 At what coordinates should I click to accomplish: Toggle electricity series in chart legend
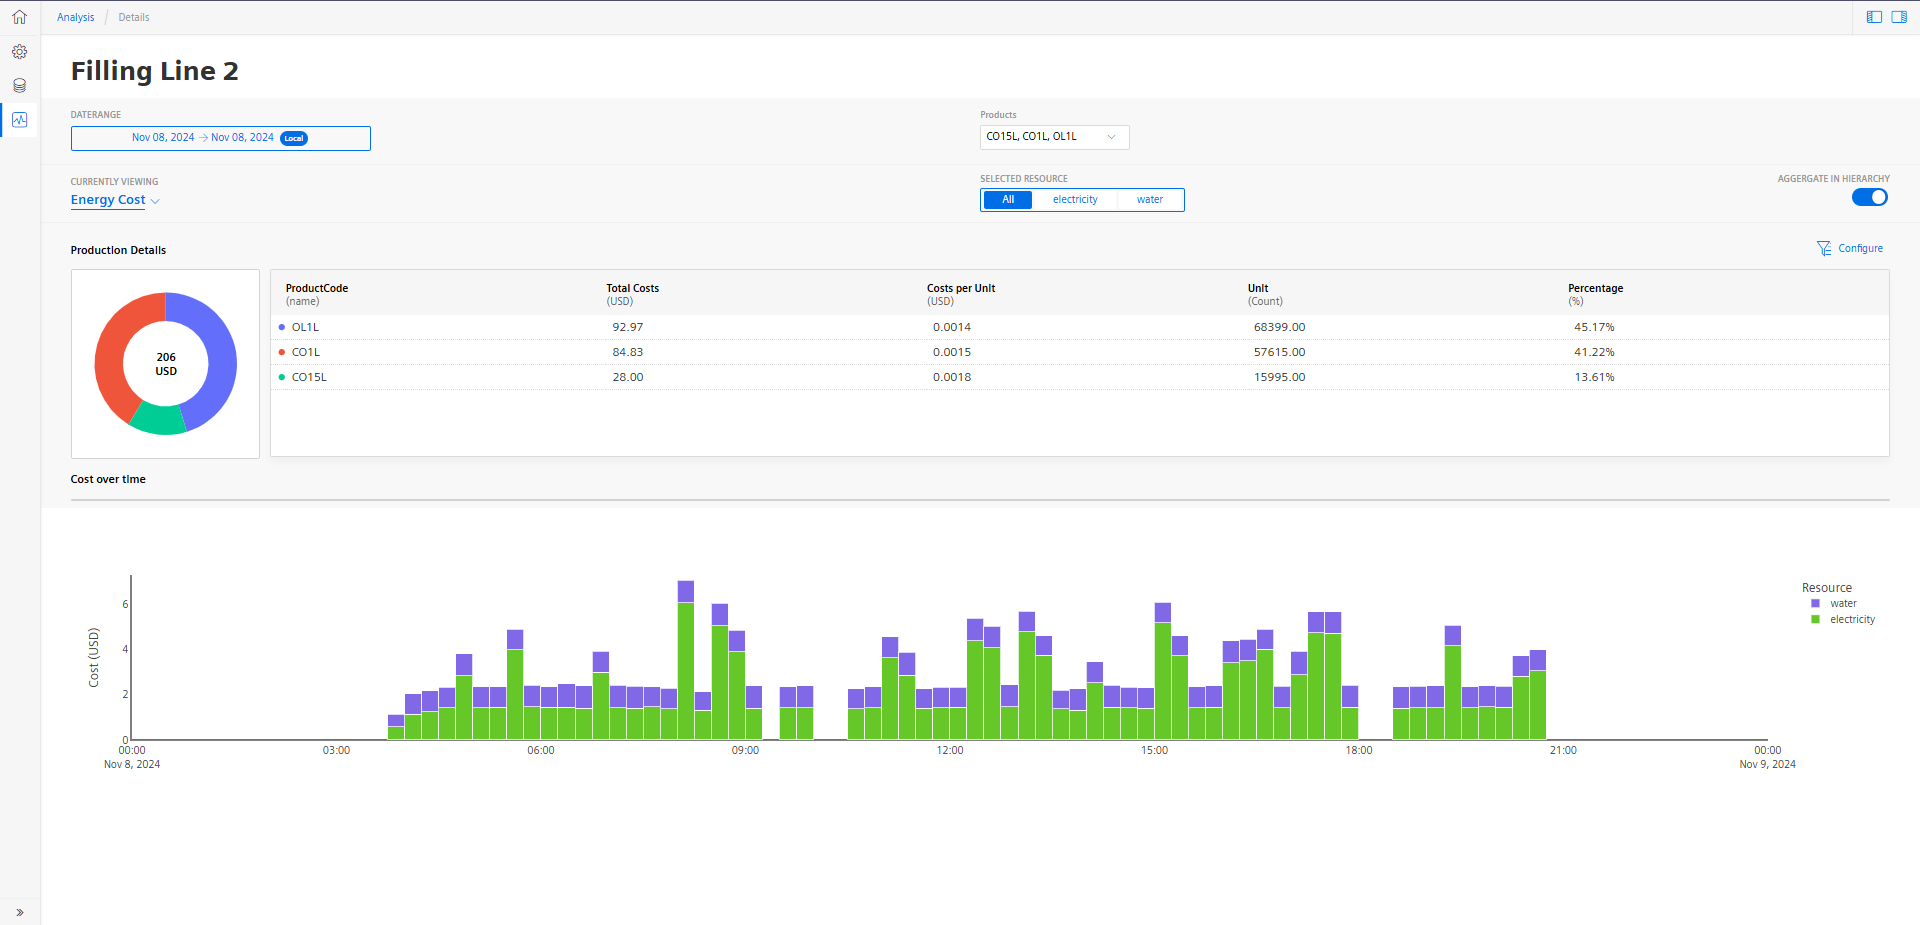(1843, 619)
